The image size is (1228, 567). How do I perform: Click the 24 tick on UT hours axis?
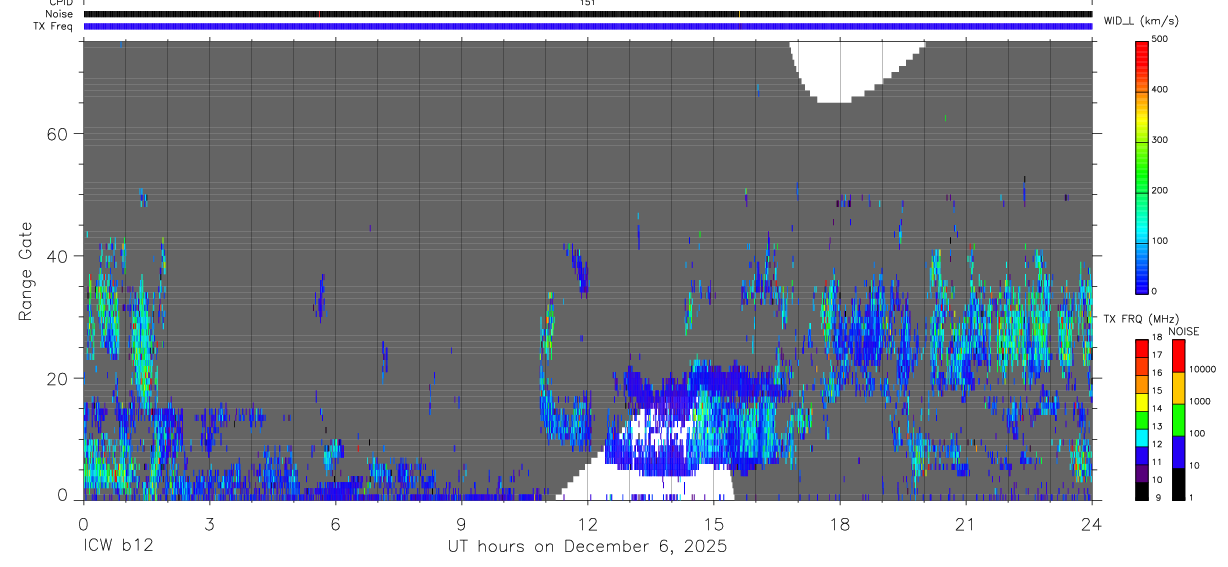(1092, 523)
